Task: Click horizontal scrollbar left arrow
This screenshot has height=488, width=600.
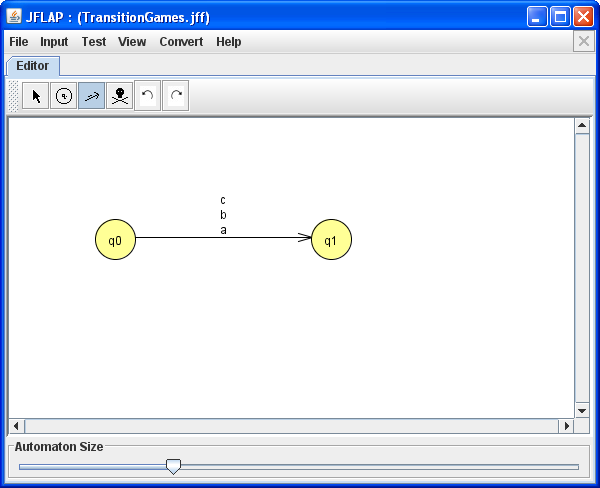Action: (x=16, y=426)
